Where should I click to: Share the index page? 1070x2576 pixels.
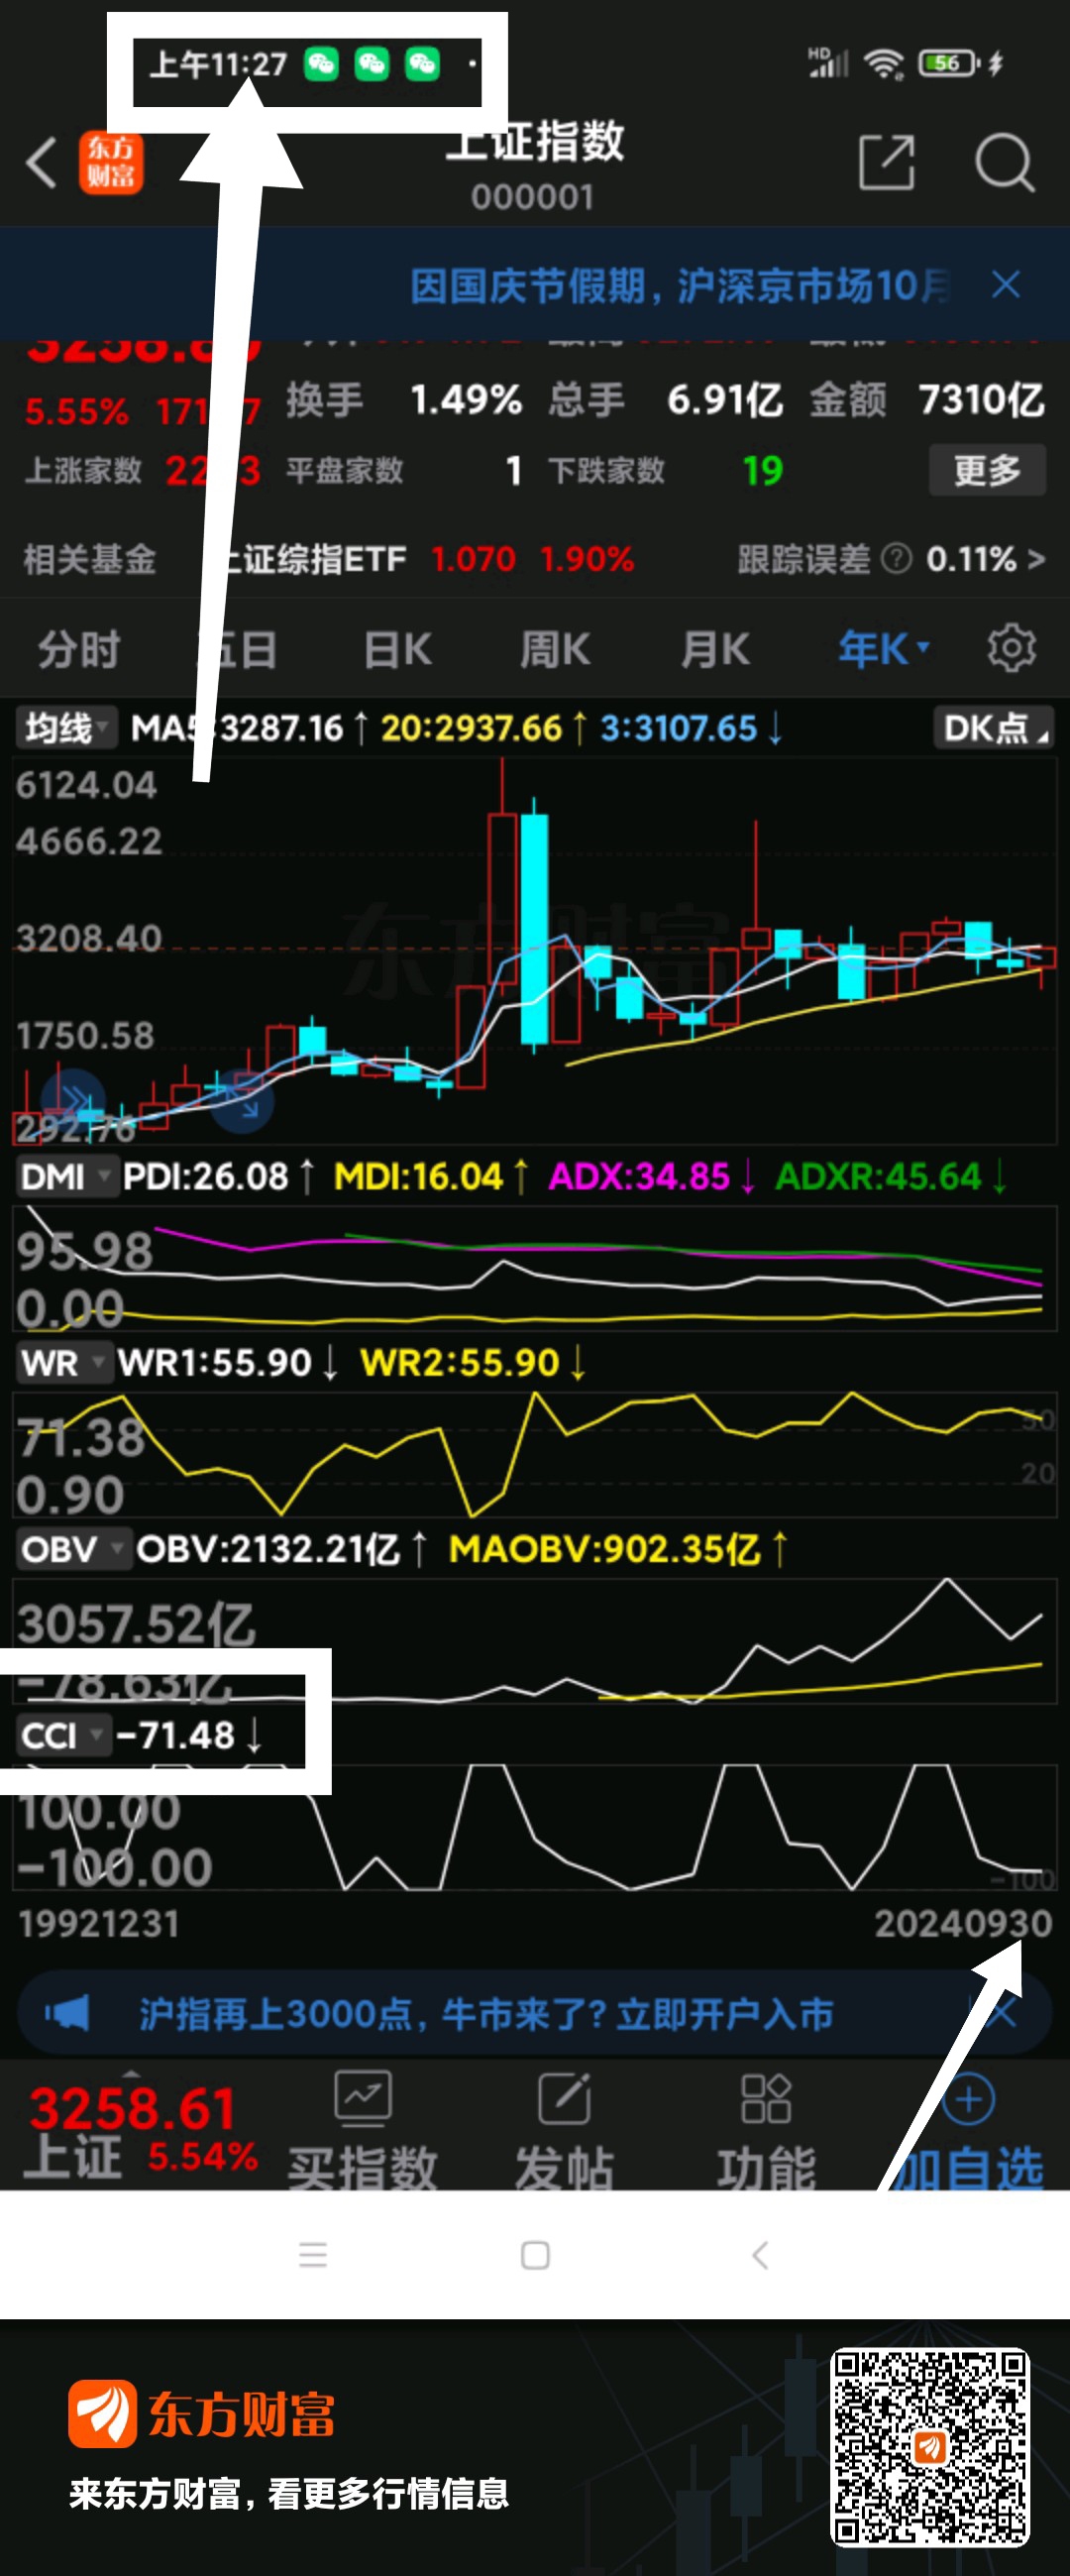[x=887, y=162]
